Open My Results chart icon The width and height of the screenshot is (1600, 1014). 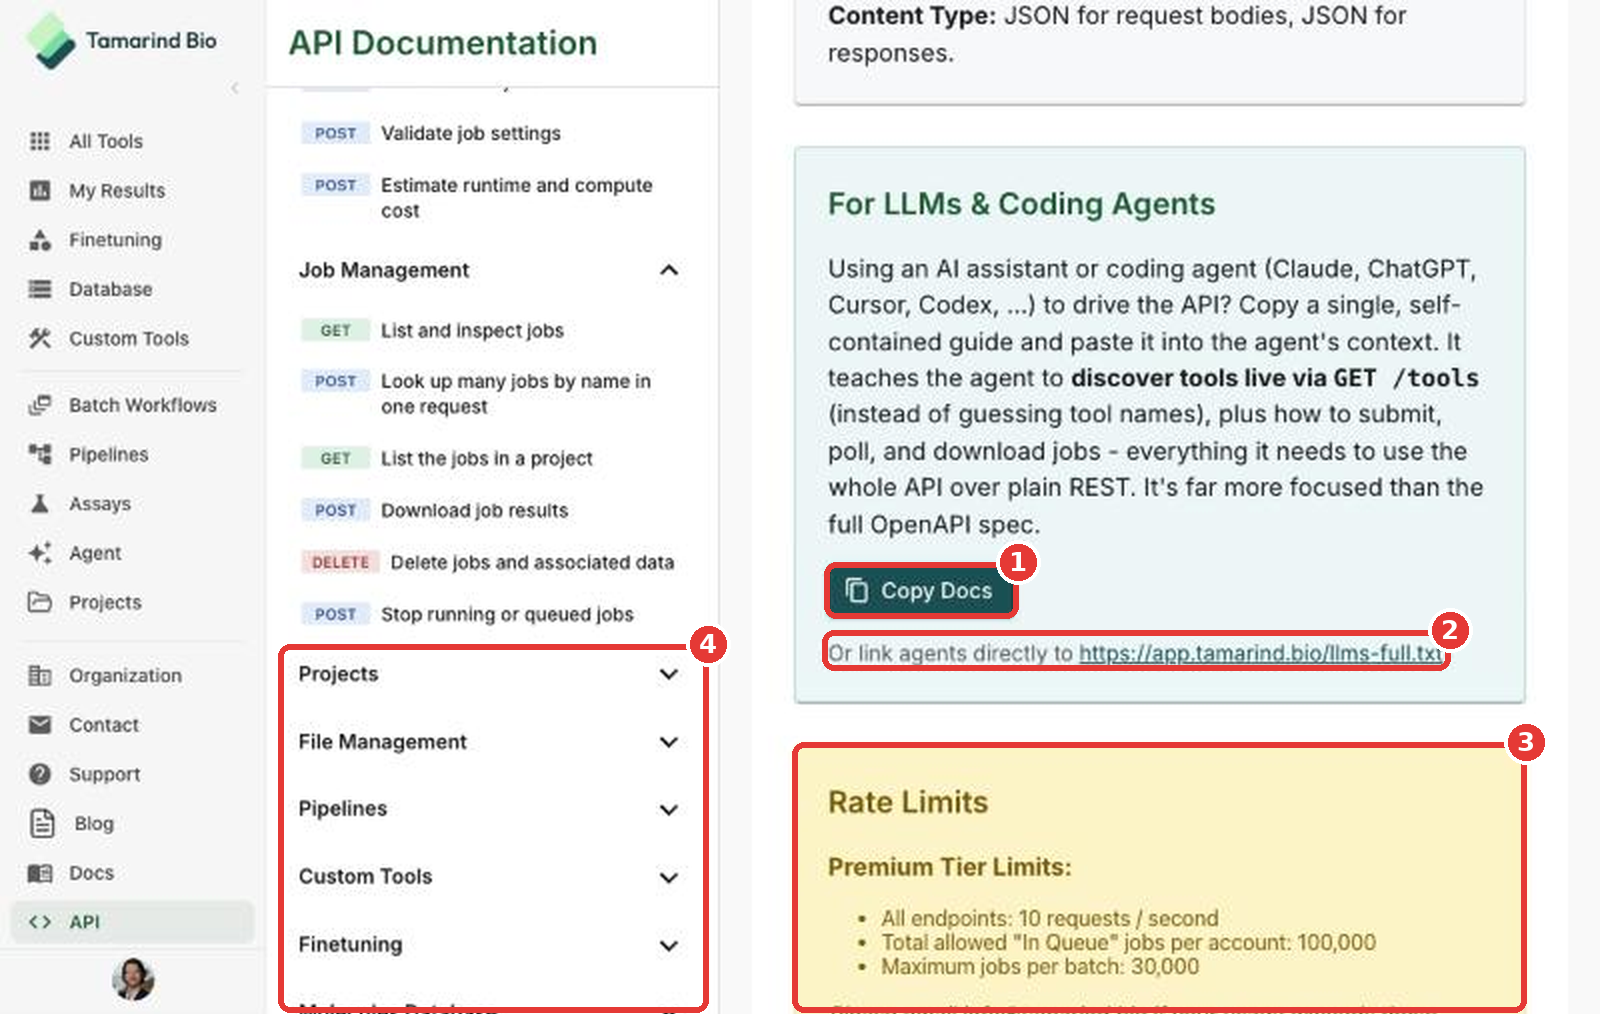click(x=40, y=190)
